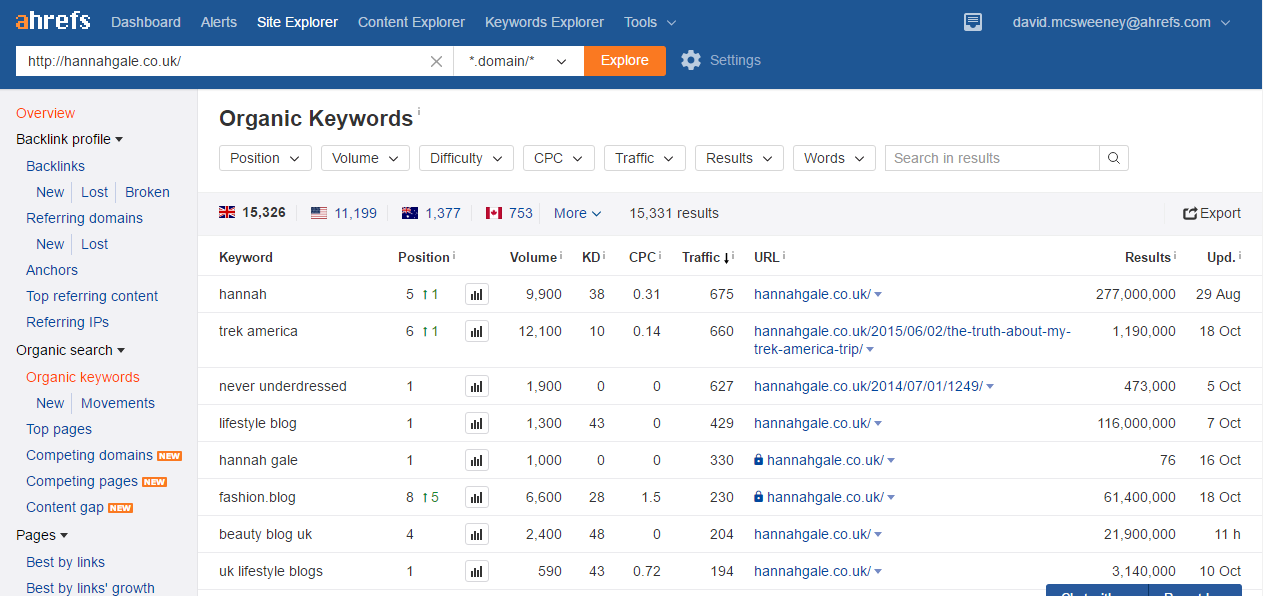Click the orange Explore button

[x=625, y=61]
